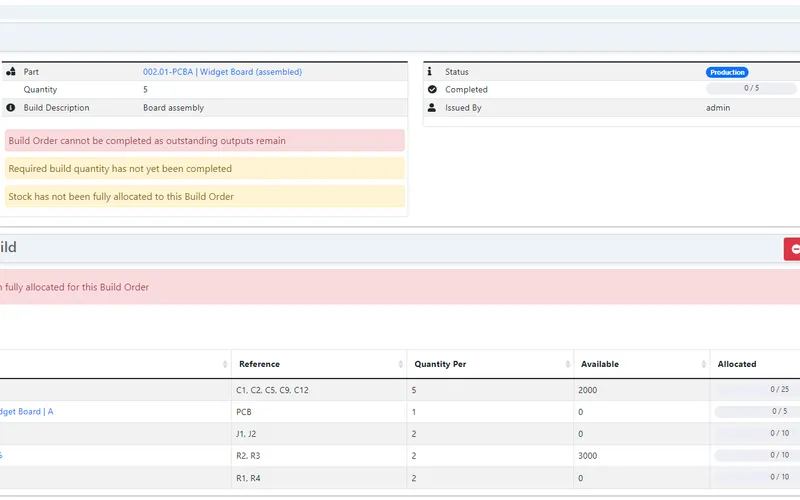
Task: Open the 002.01-PCBA Widget Board (assembled) link
Action: [x=222, y=72]
